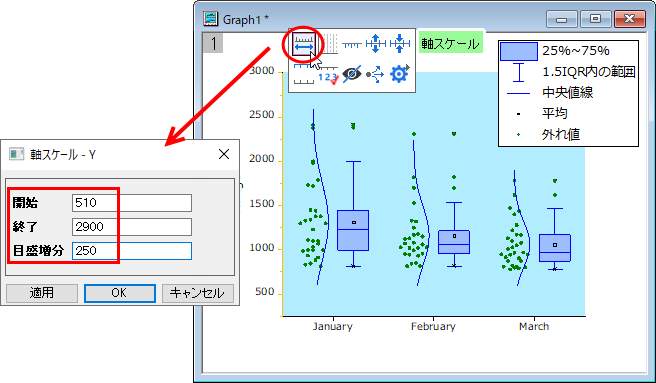
Task: Select the February axis label
Action: 433,326
